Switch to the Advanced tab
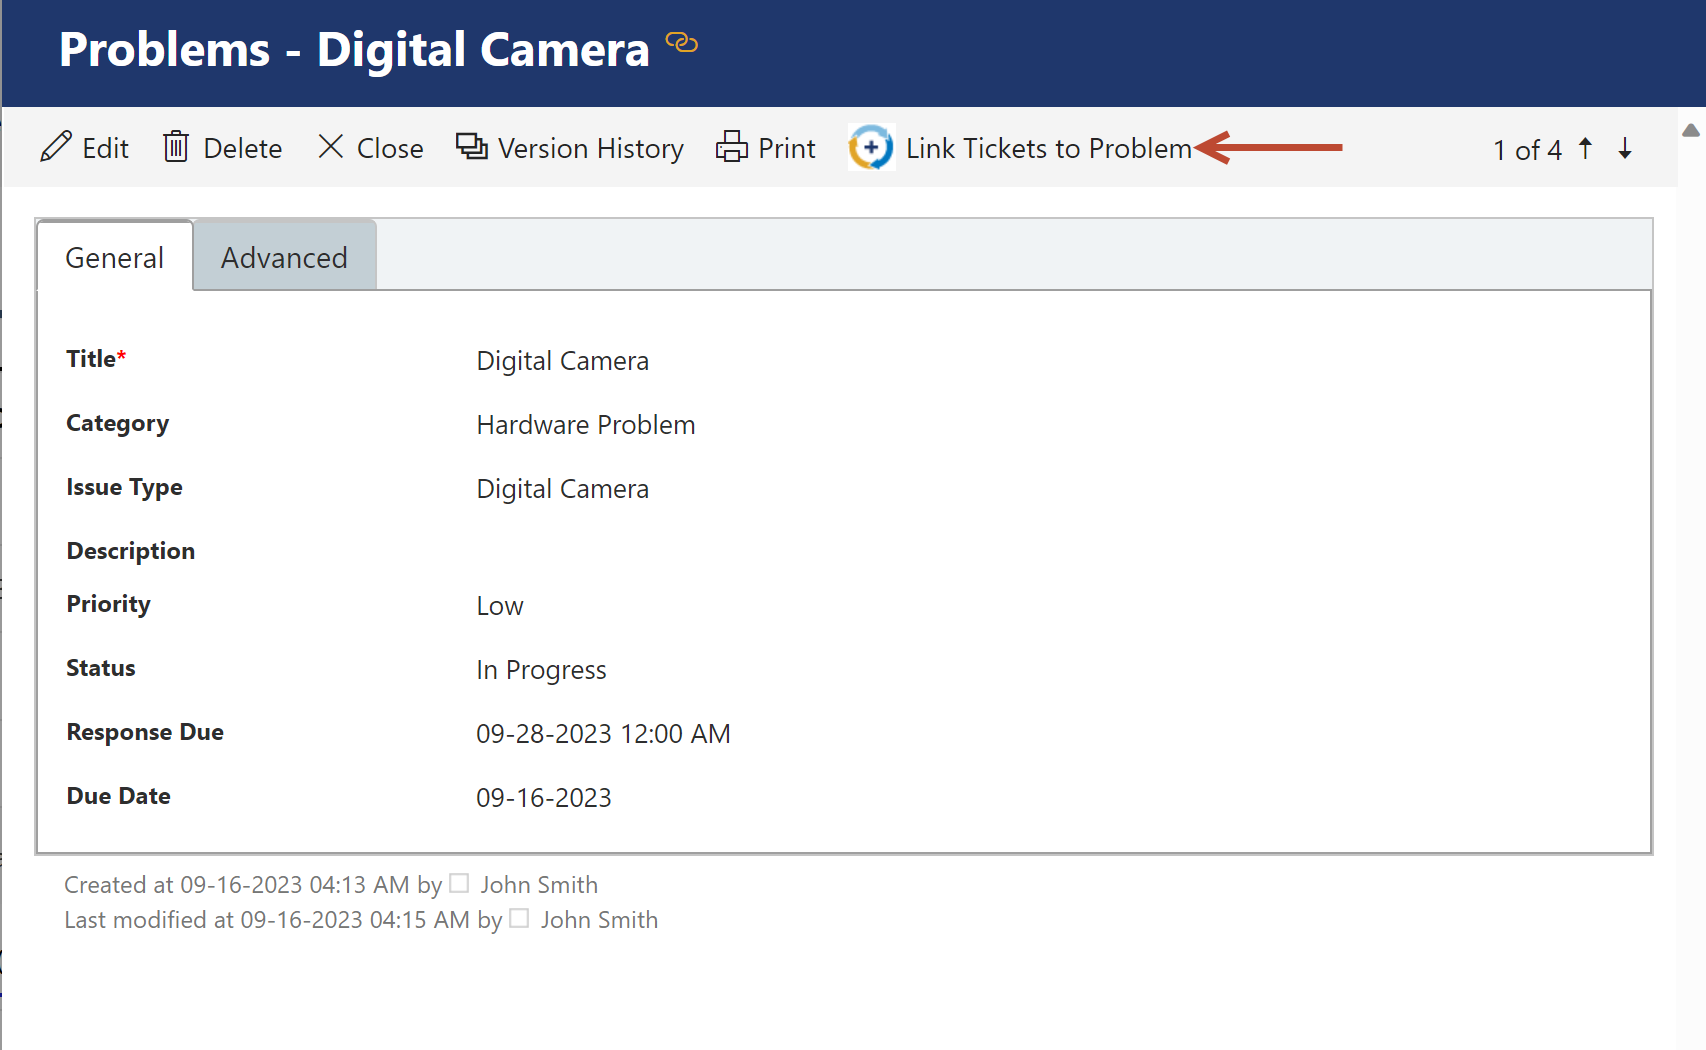 point(284,258)
